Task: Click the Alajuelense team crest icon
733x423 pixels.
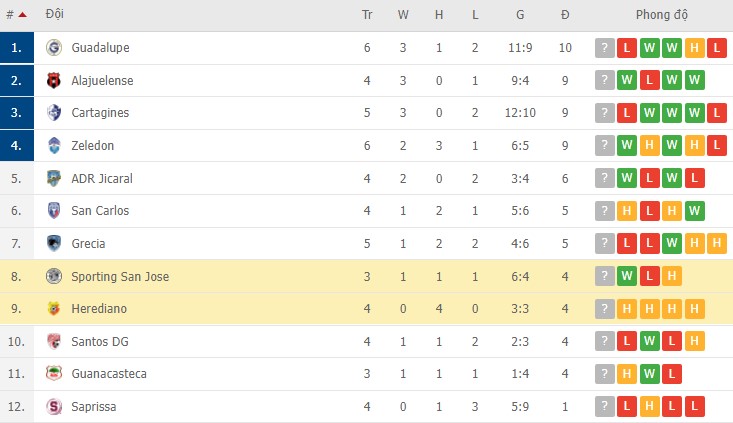Action: (54, 80)
